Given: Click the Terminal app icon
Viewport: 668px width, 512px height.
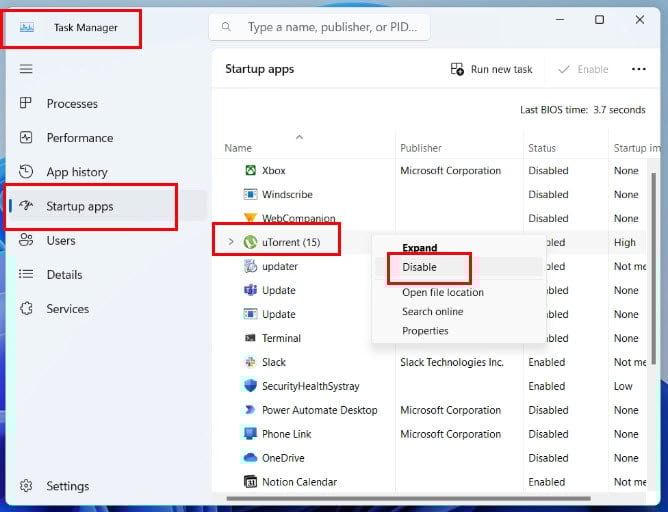Looking at the screenshot, I should [250, 338].
